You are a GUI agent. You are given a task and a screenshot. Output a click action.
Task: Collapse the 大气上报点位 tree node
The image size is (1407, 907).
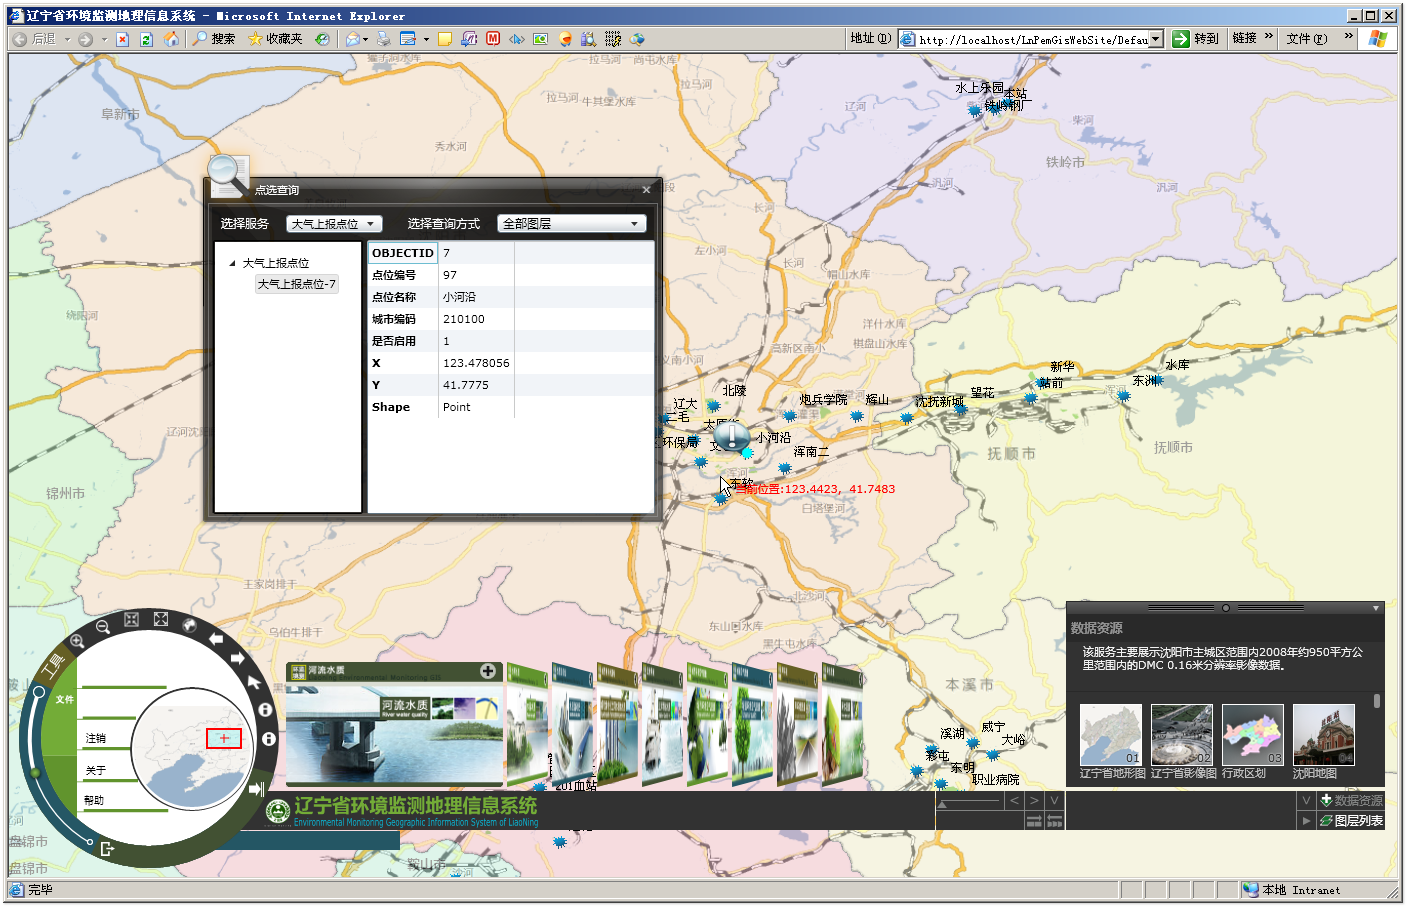click(233, 263)
